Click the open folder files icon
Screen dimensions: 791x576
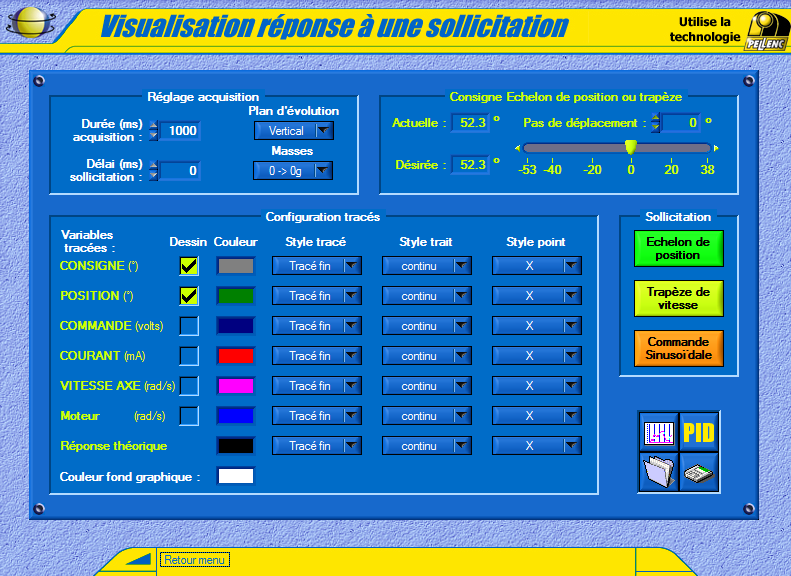(658, 471)
